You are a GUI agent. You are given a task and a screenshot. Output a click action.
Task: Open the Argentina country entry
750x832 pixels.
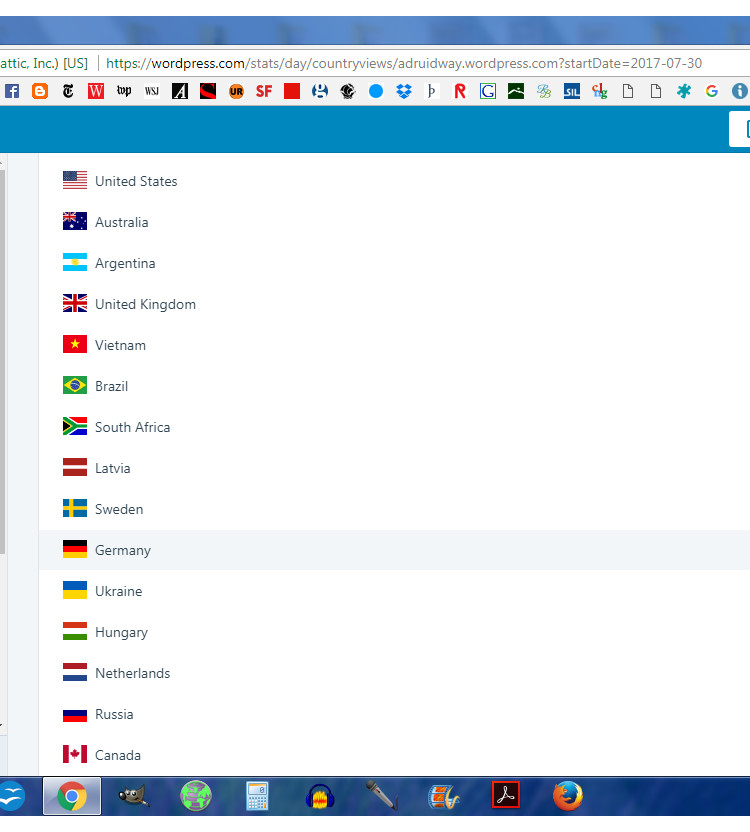point(125,263)
